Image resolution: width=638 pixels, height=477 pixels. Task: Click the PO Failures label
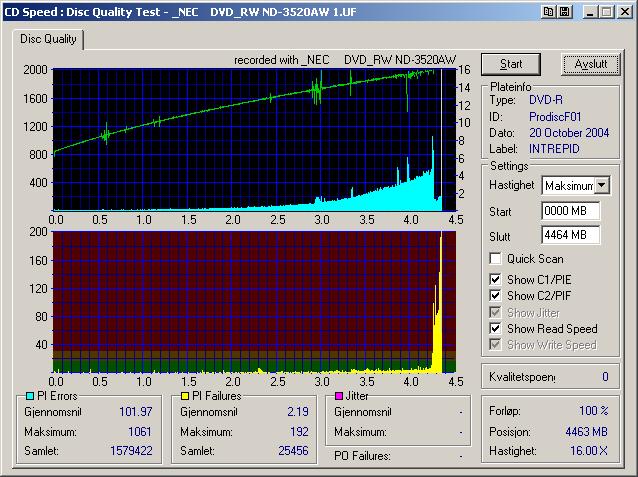362,456
